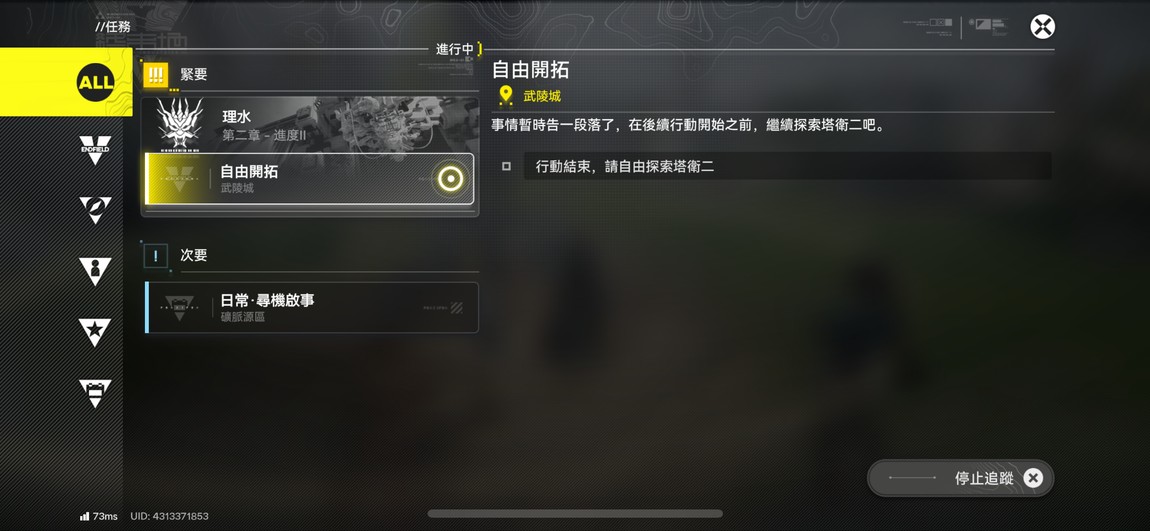Screen dimensions: 1150x531
Task: Select the 自由開拓 mission entry
Action: 310,179
